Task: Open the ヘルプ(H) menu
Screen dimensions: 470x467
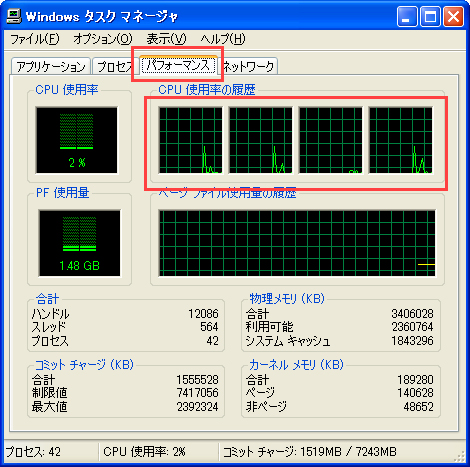Action: pyautogui.click(x=223, y=39)
